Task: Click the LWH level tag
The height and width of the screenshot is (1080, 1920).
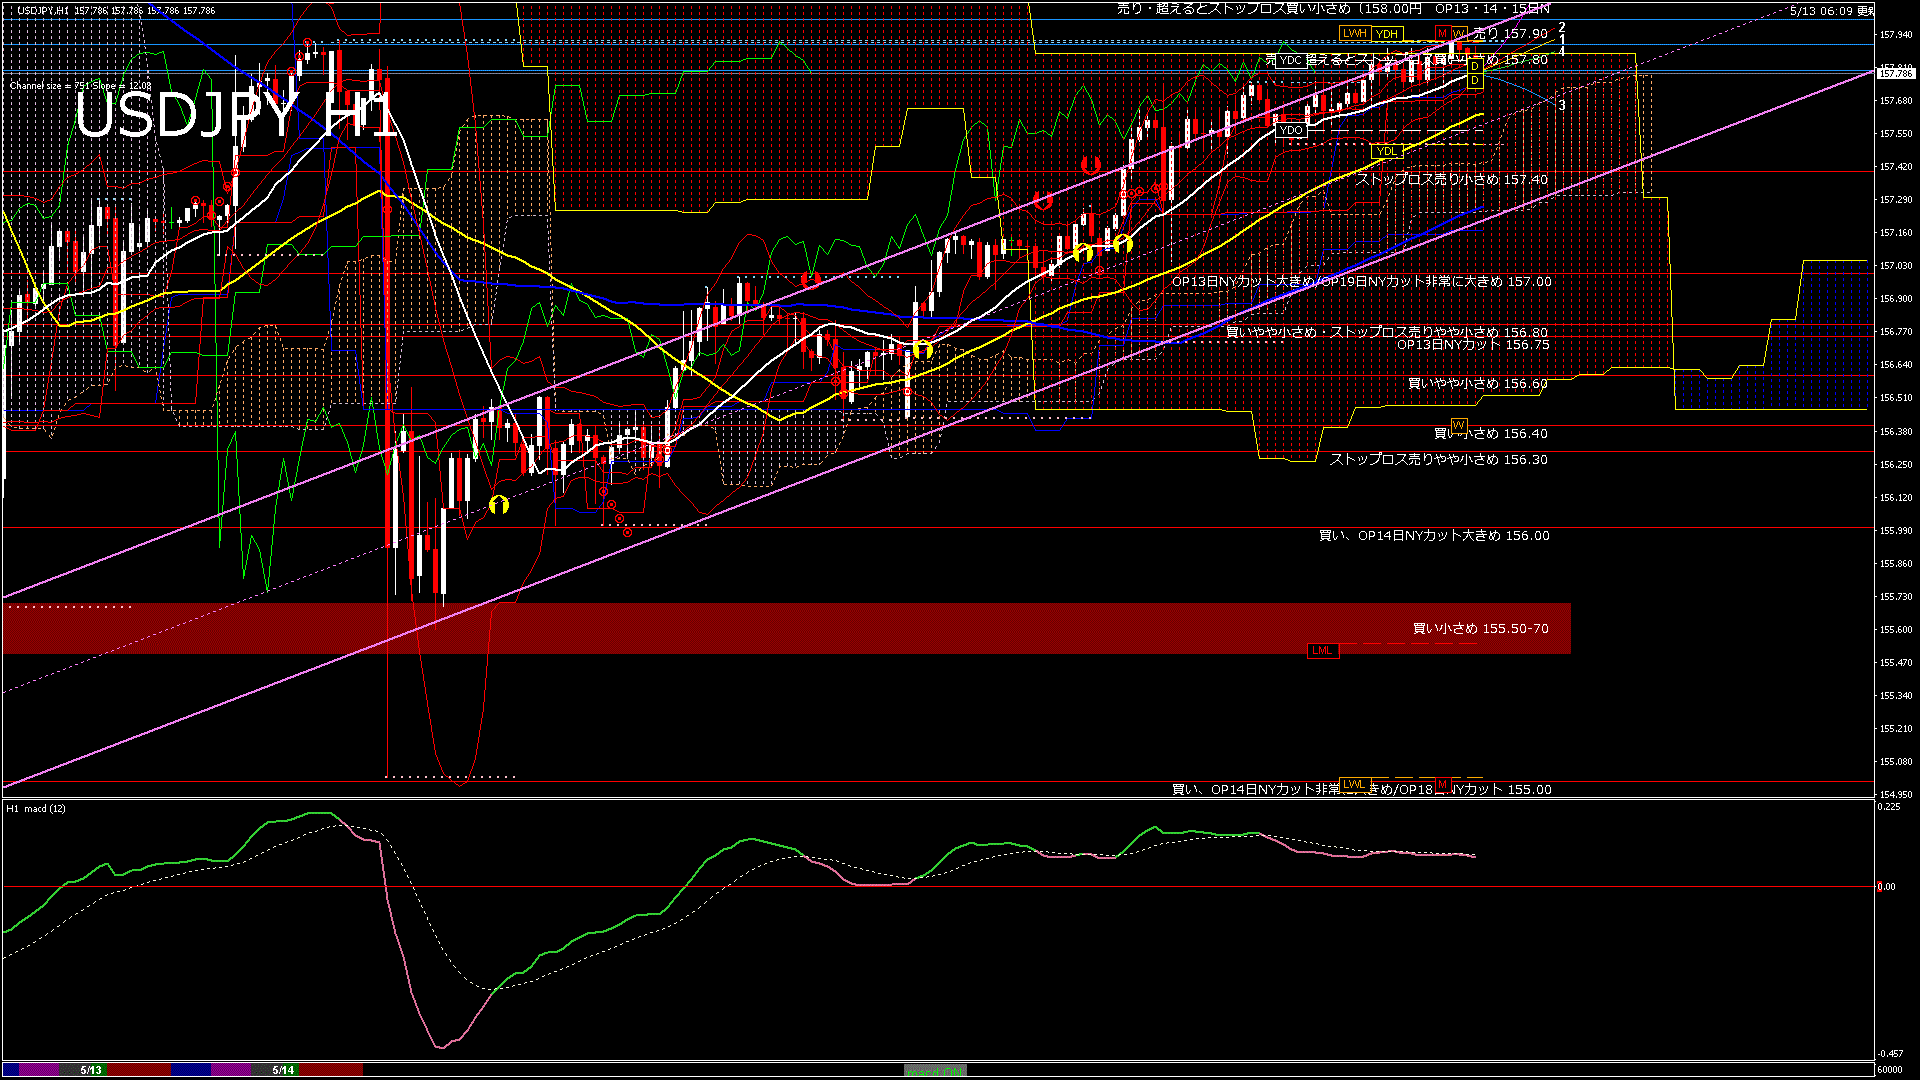Action: pos(1355,34)
